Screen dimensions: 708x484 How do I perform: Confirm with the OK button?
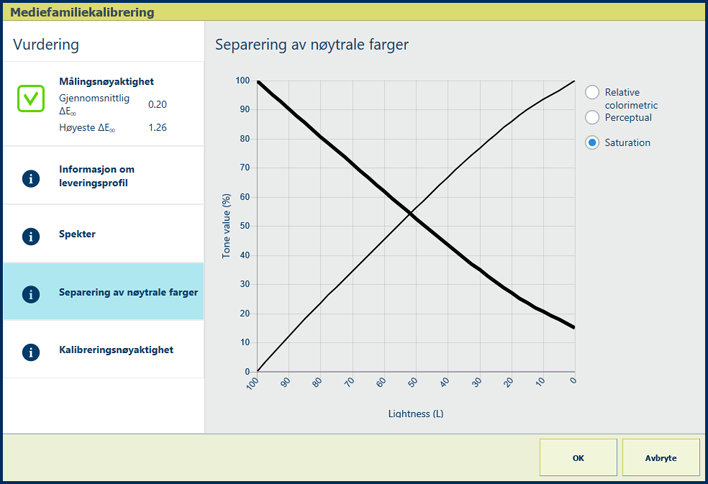tap(578, 457)
